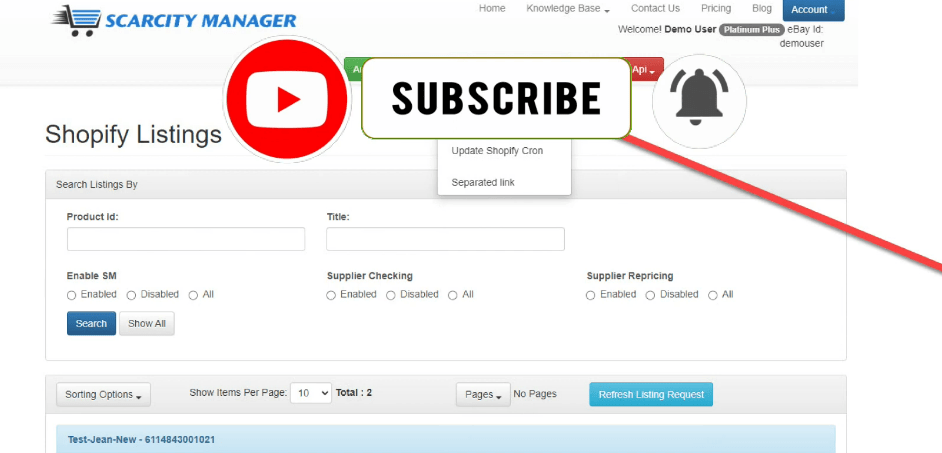Select Disabled under Supplier Repricing

coord(650,295)
